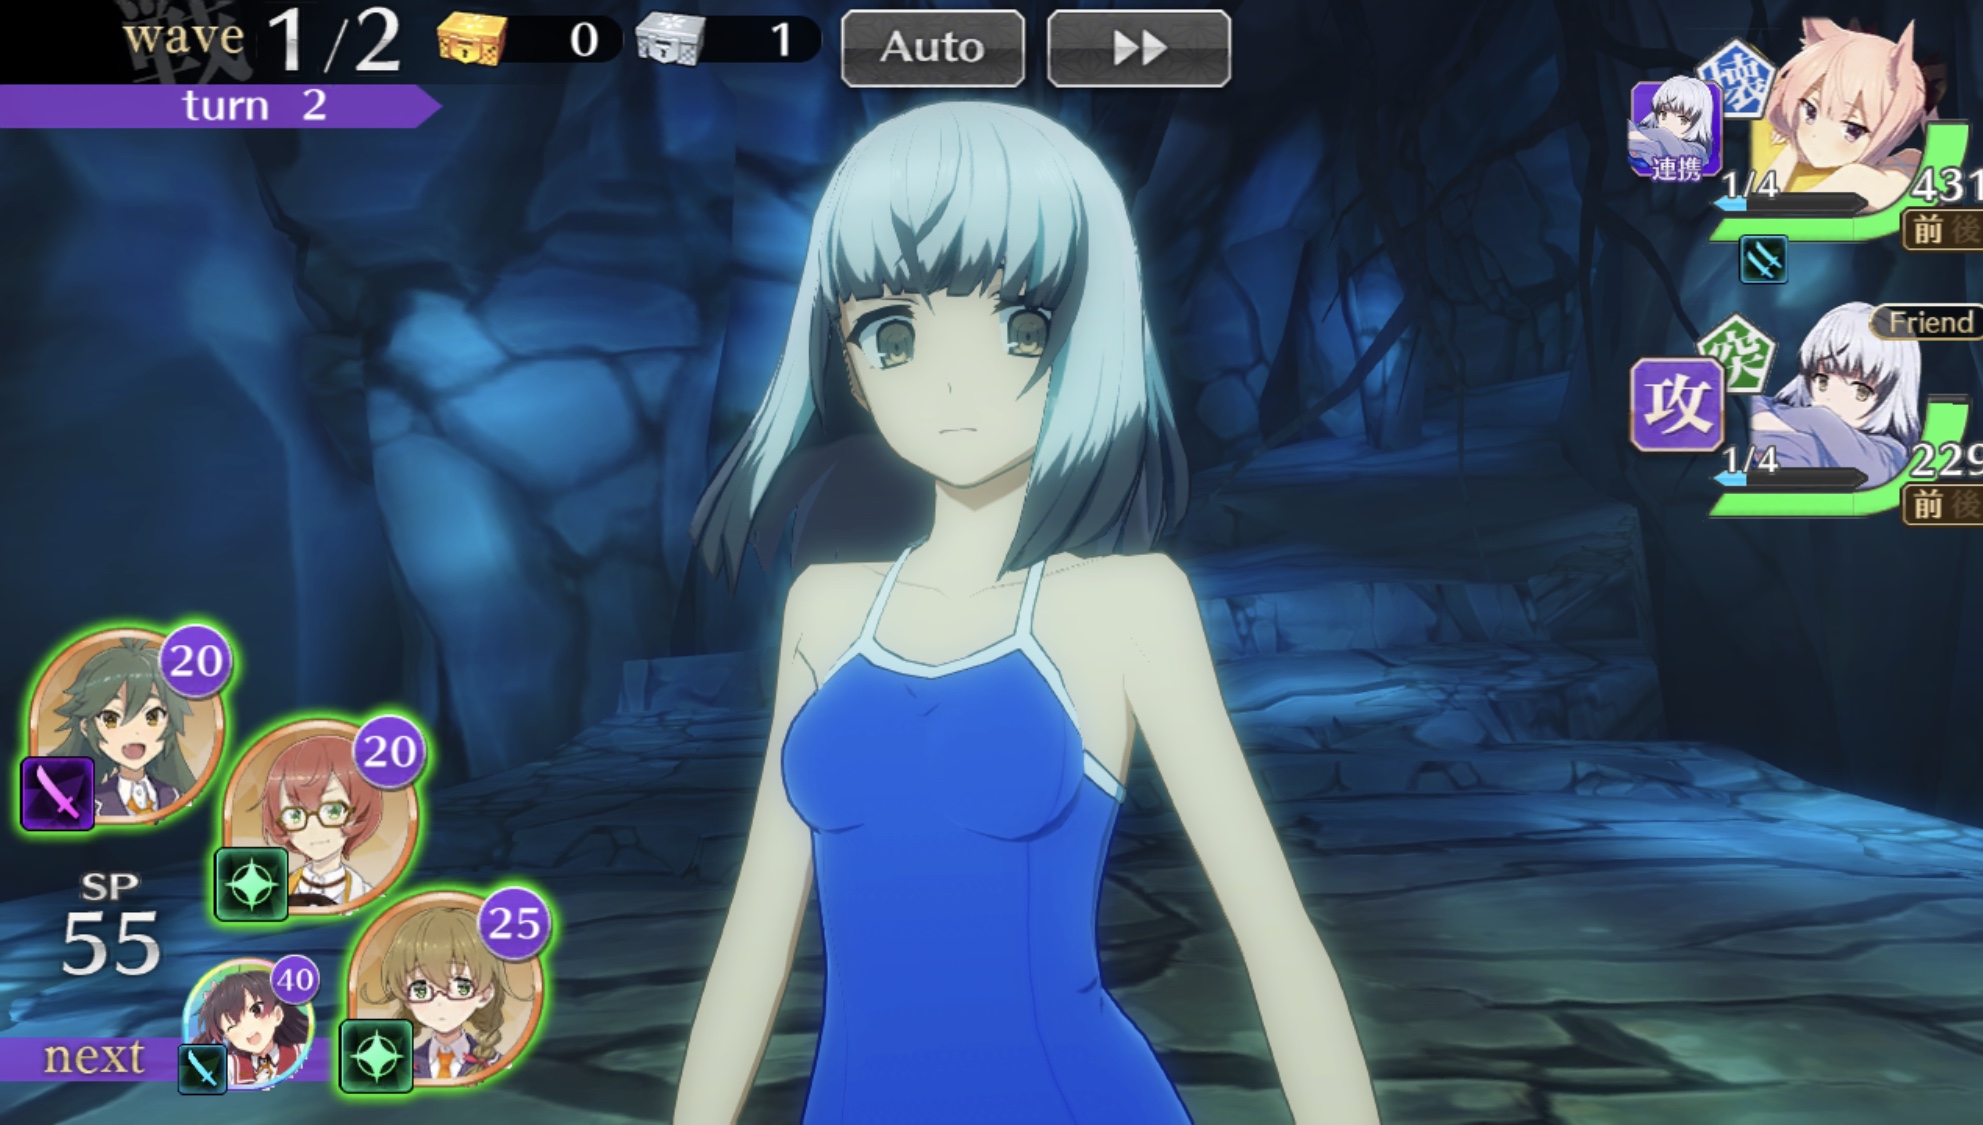
Task: Click green star icon on red-haired character
Action: point(251,884)
